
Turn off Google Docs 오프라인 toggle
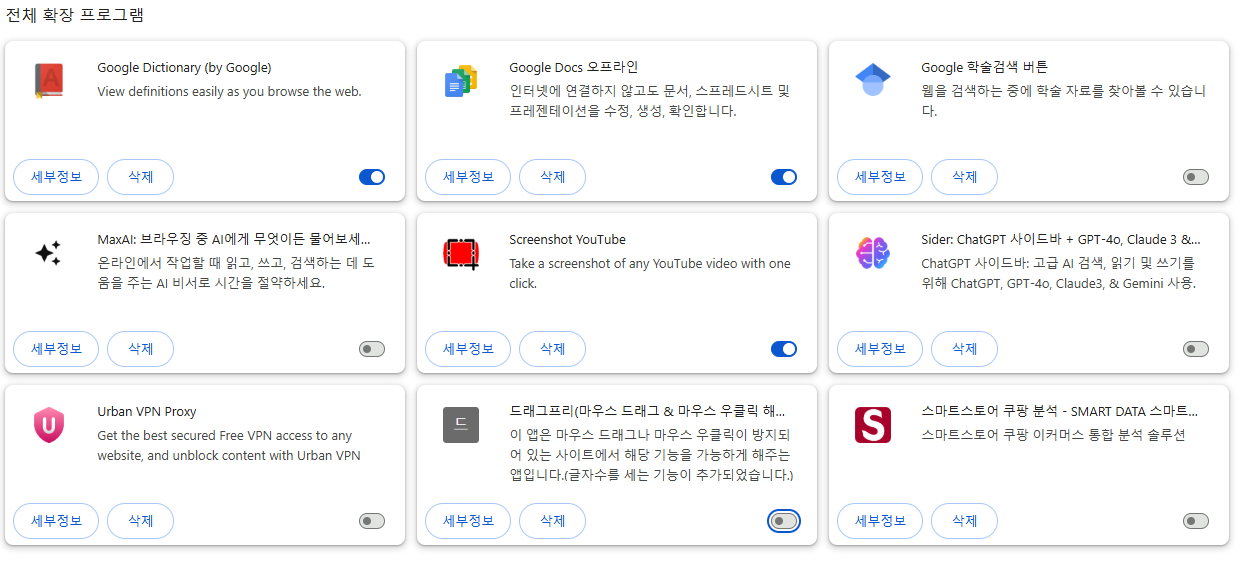(x=784, y=177)
